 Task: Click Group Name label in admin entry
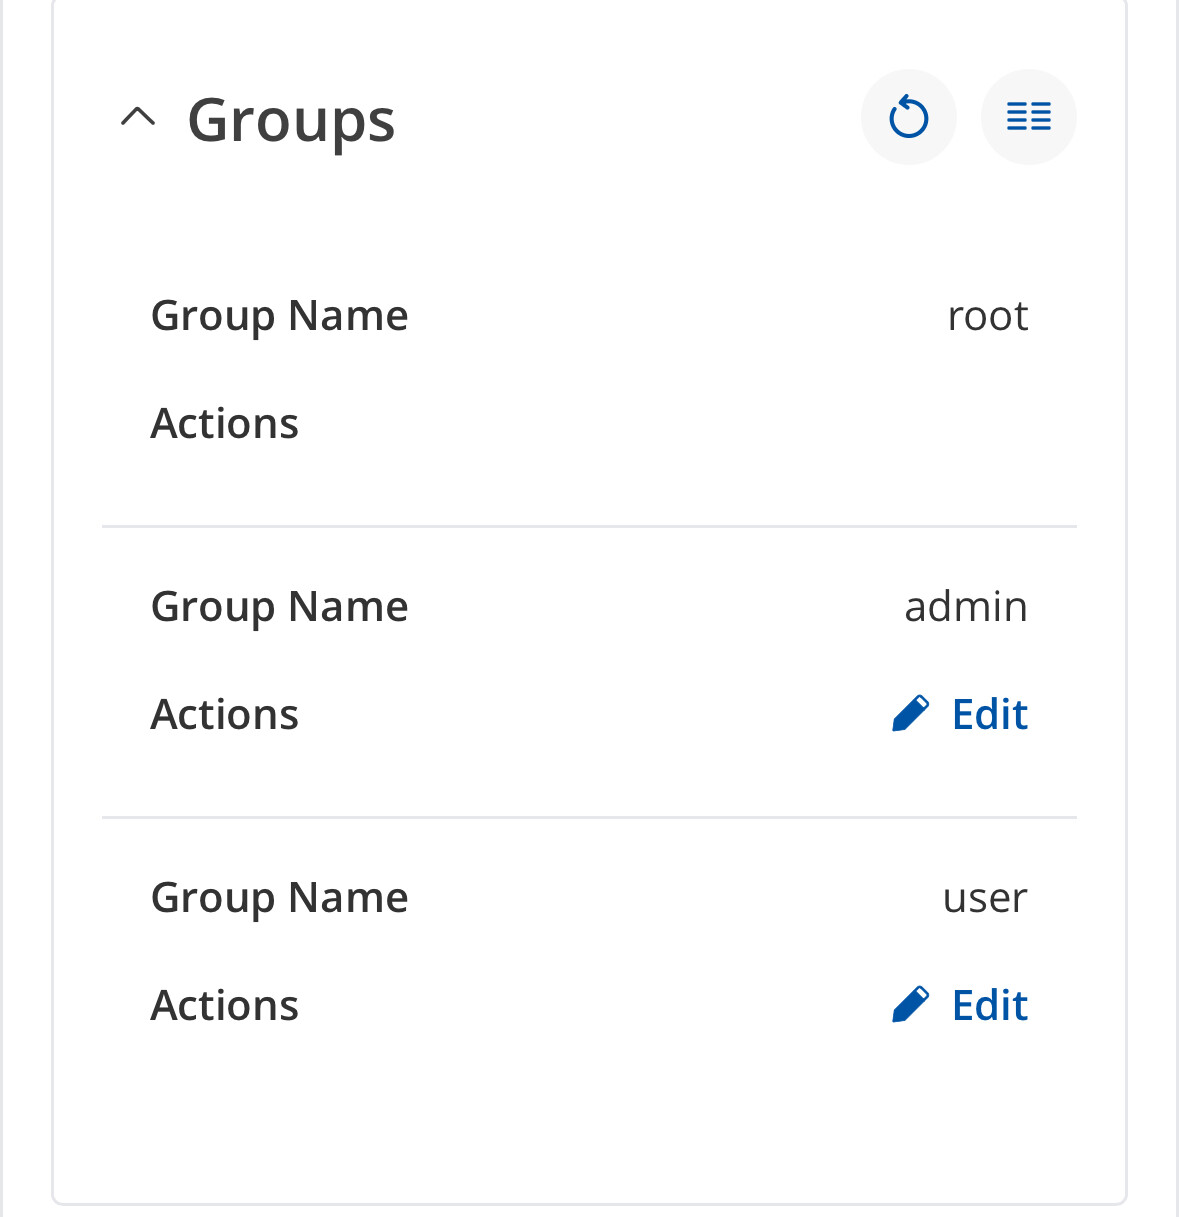[279, 607]
